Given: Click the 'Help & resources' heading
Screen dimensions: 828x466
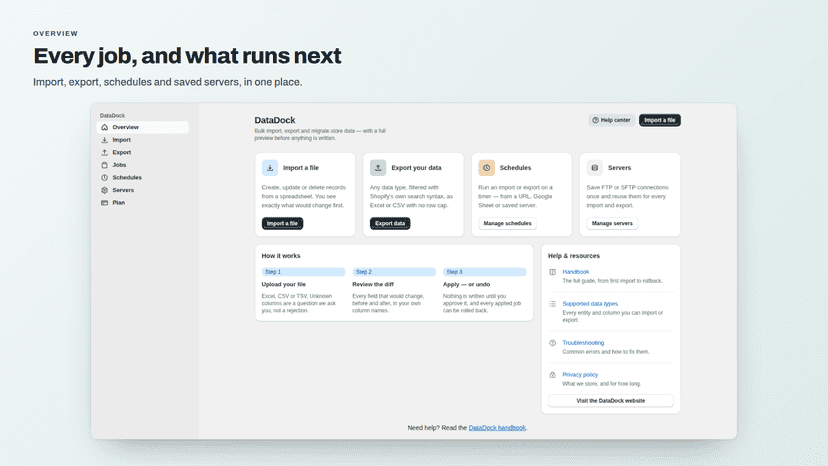Looking at the screenshot, I should point(573,256).
